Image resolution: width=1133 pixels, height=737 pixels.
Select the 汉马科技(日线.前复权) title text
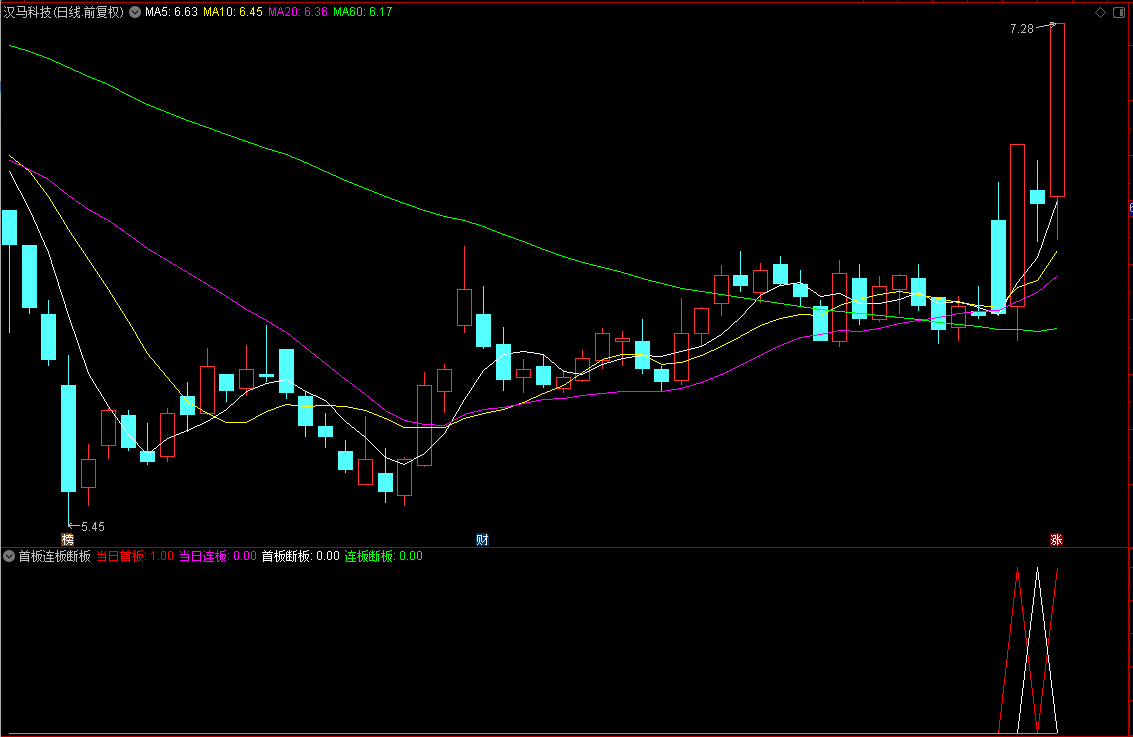coord(64,12)
